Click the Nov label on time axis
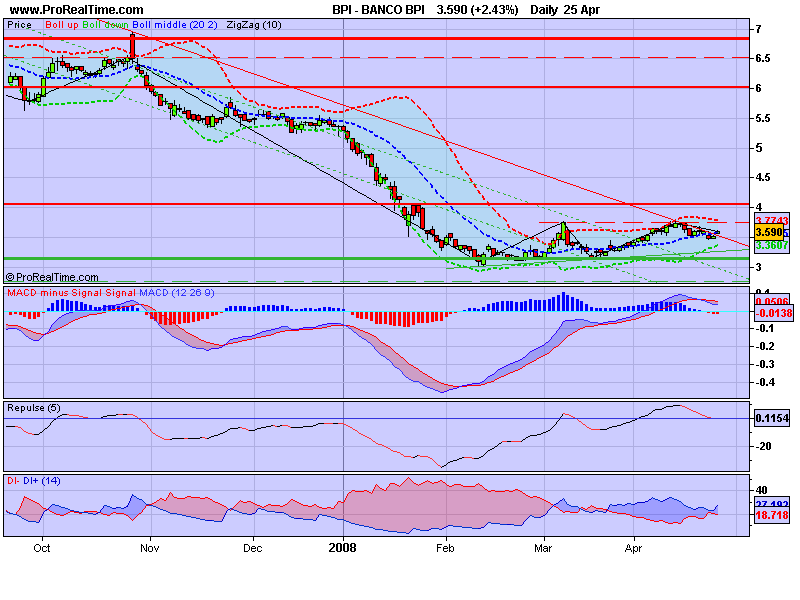The height and width of the screenshot is (600, 800). [149, 548]
